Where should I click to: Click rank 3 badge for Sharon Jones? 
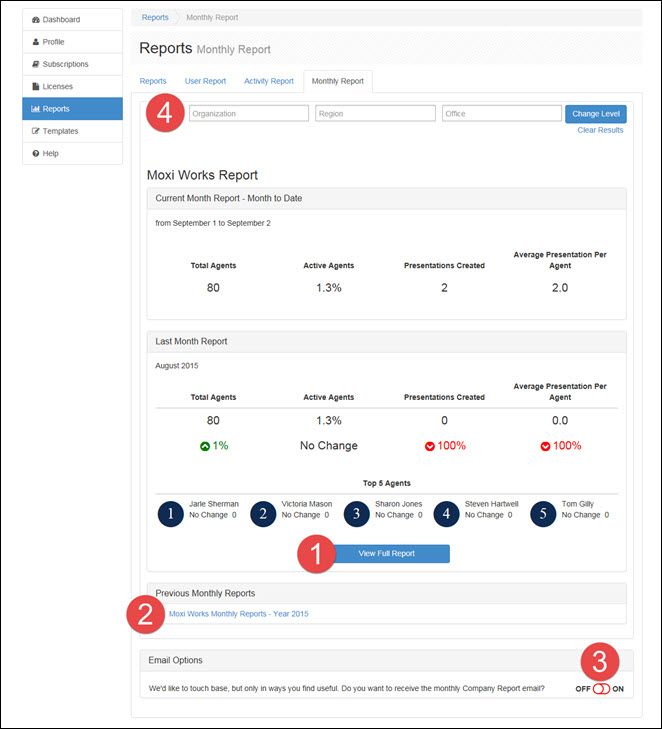click(357, 514)
